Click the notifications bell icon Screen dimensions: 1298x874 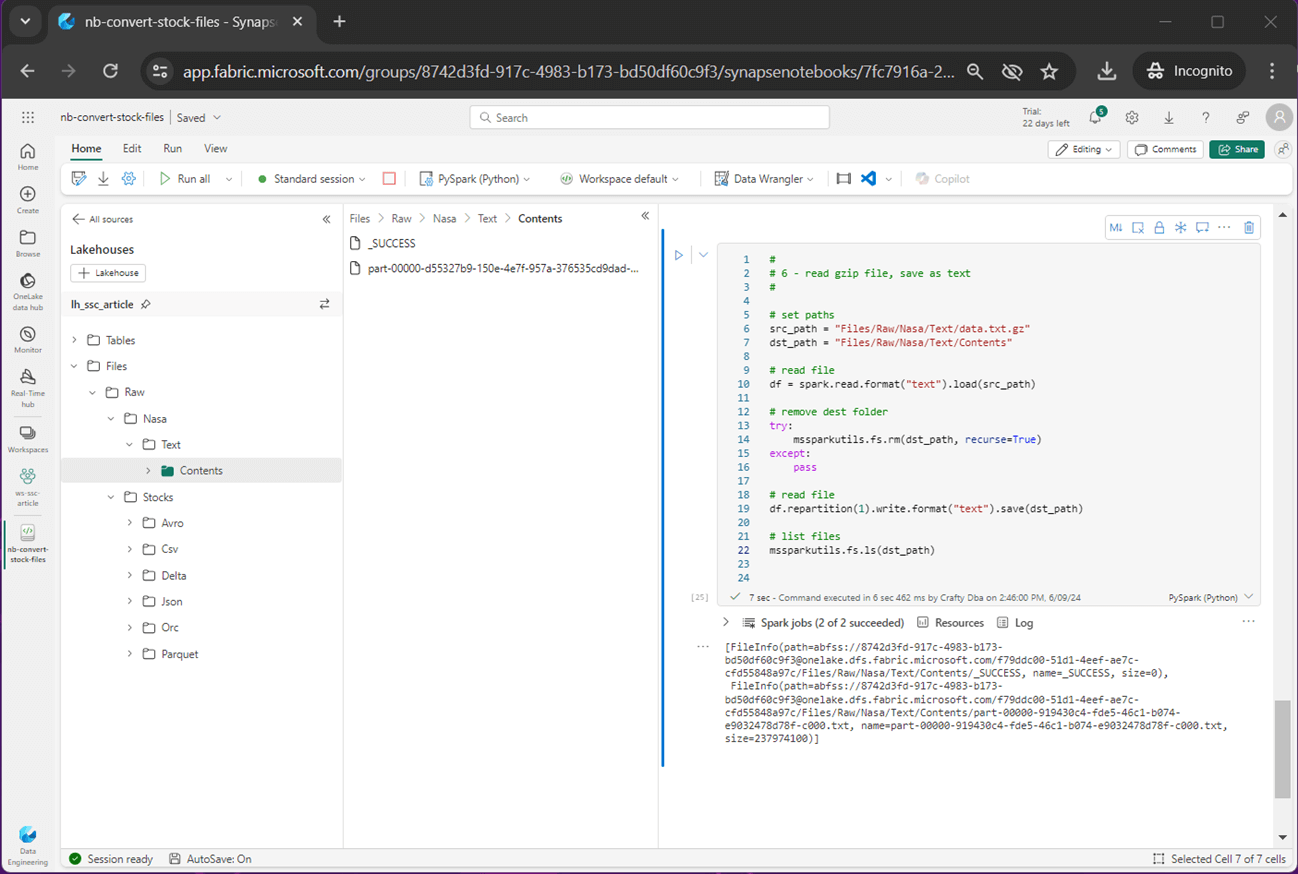click(1095, 118)
